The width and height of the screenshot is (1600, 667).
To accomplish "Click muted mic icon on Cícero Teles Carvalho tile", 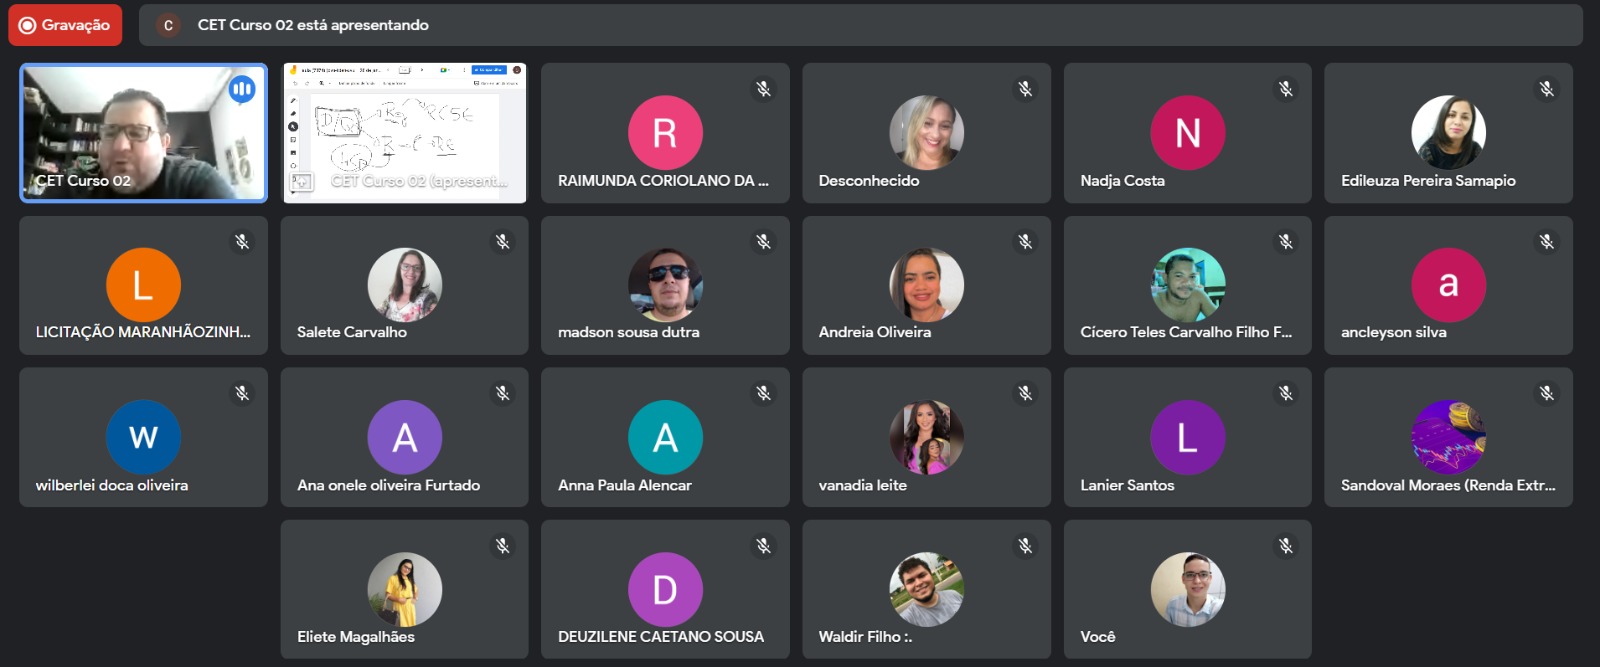I will (x=1286, y=241).
